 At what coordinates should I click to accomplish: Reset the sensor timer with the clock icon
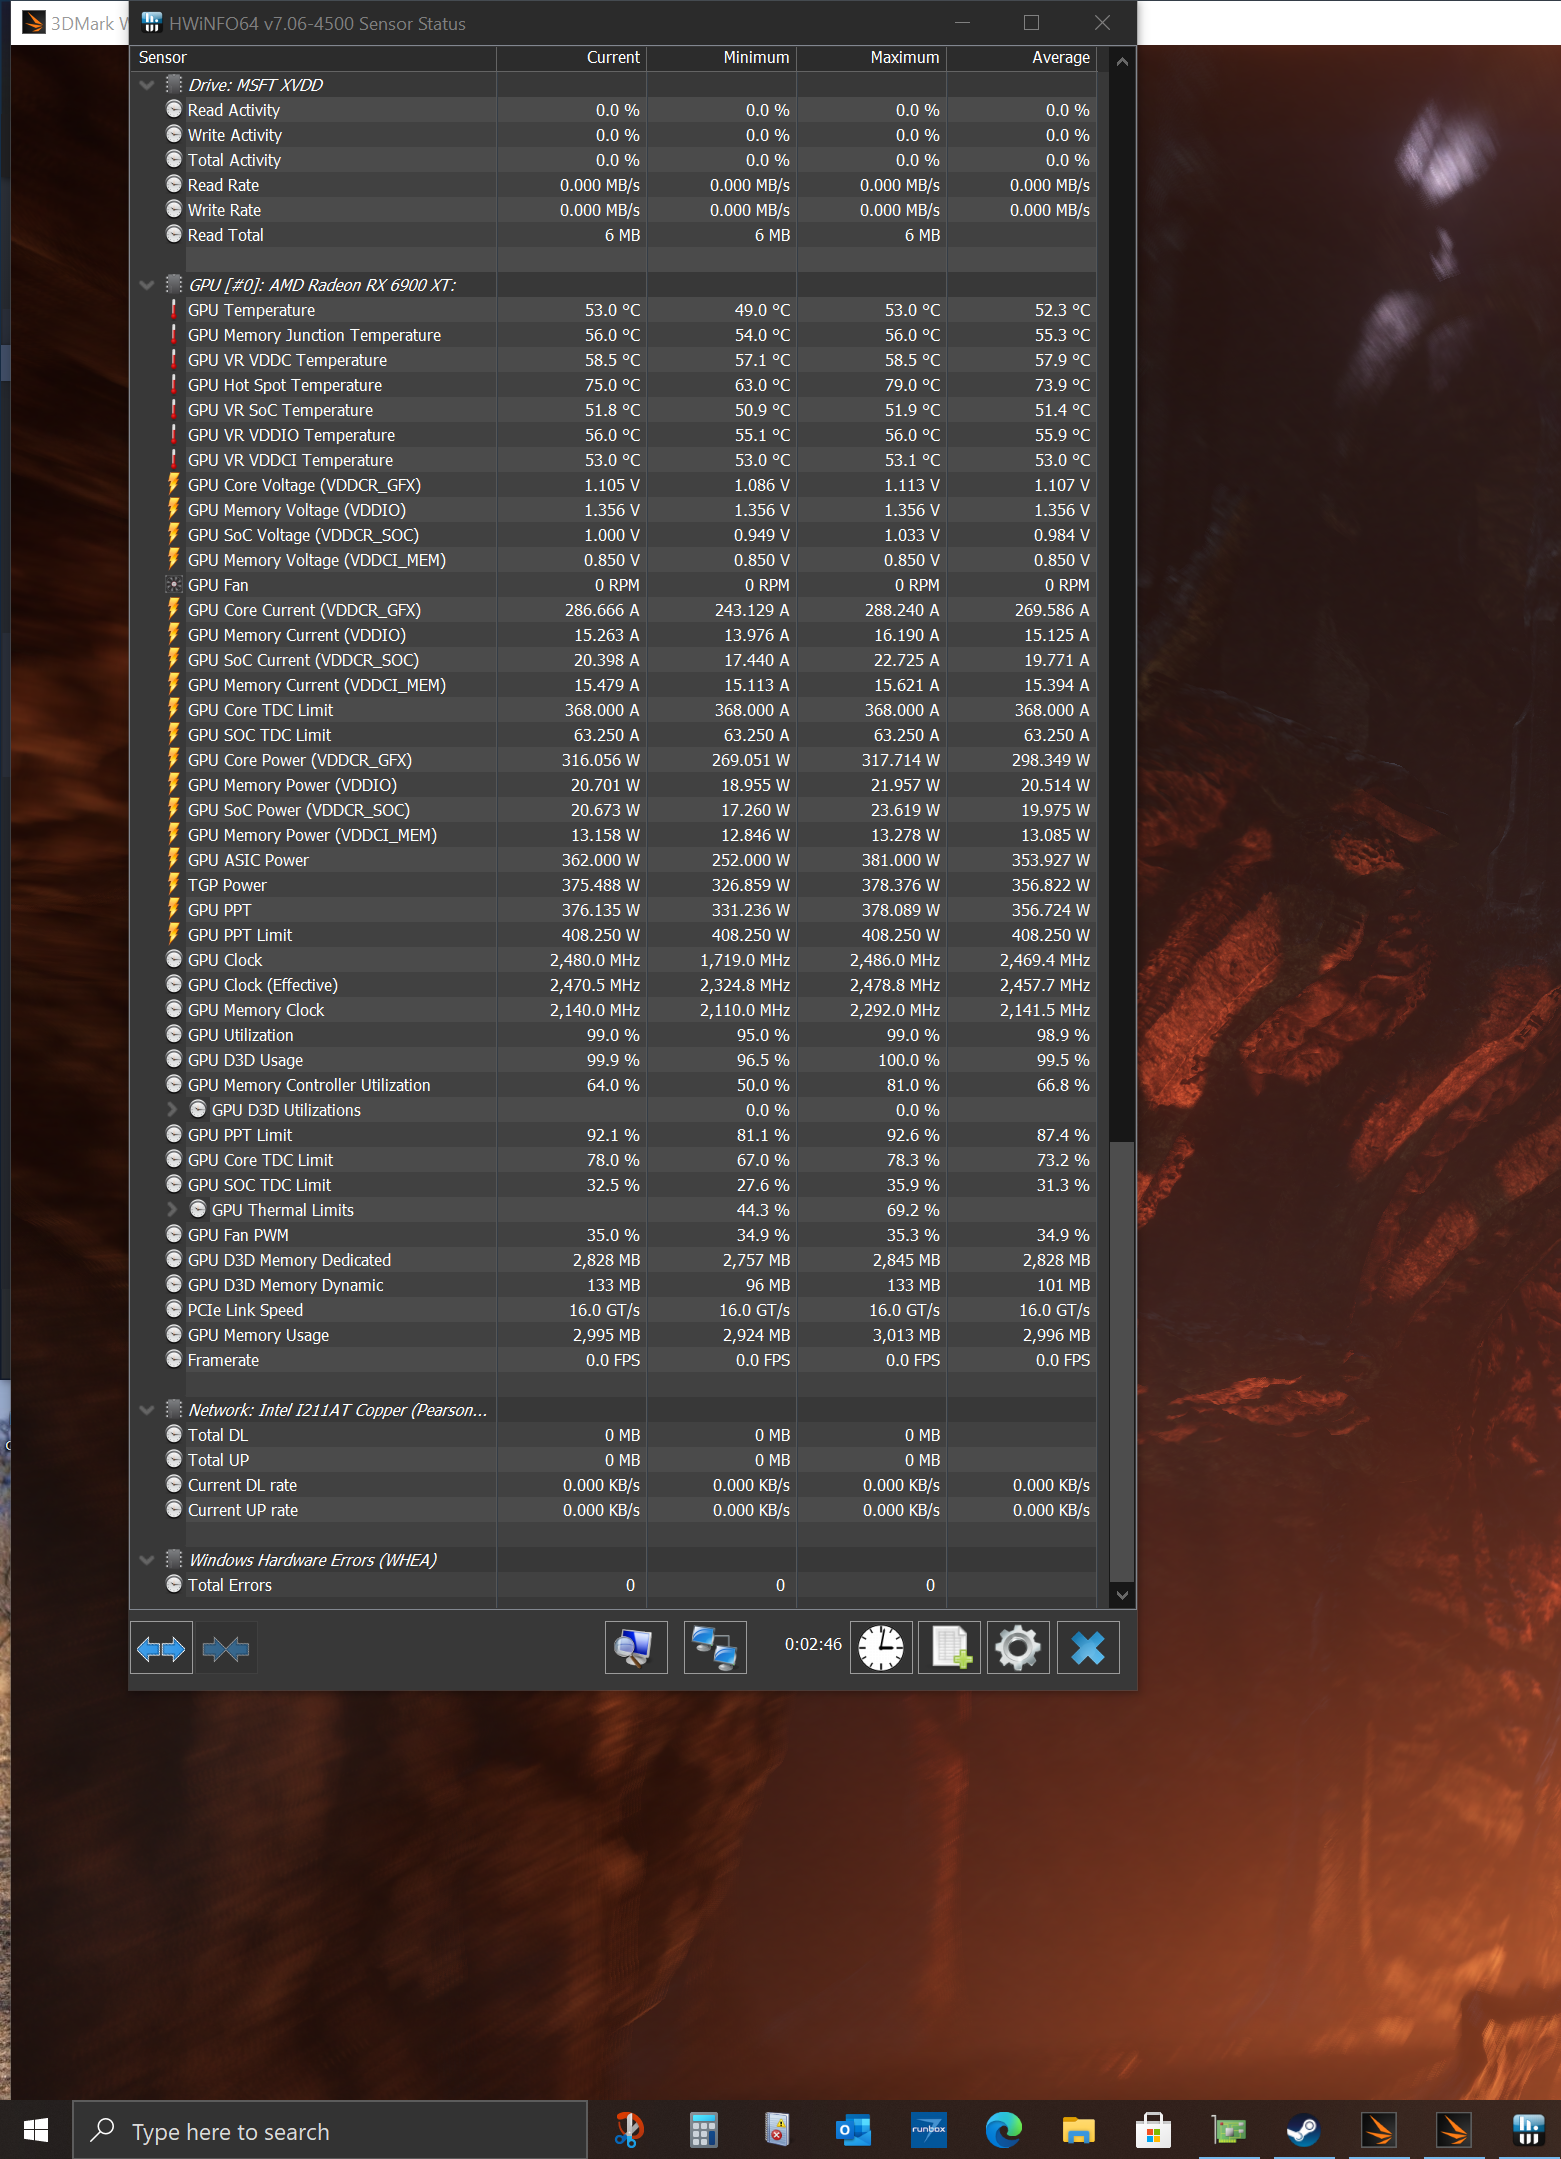pyautogui.click(x=881, y=1647)
